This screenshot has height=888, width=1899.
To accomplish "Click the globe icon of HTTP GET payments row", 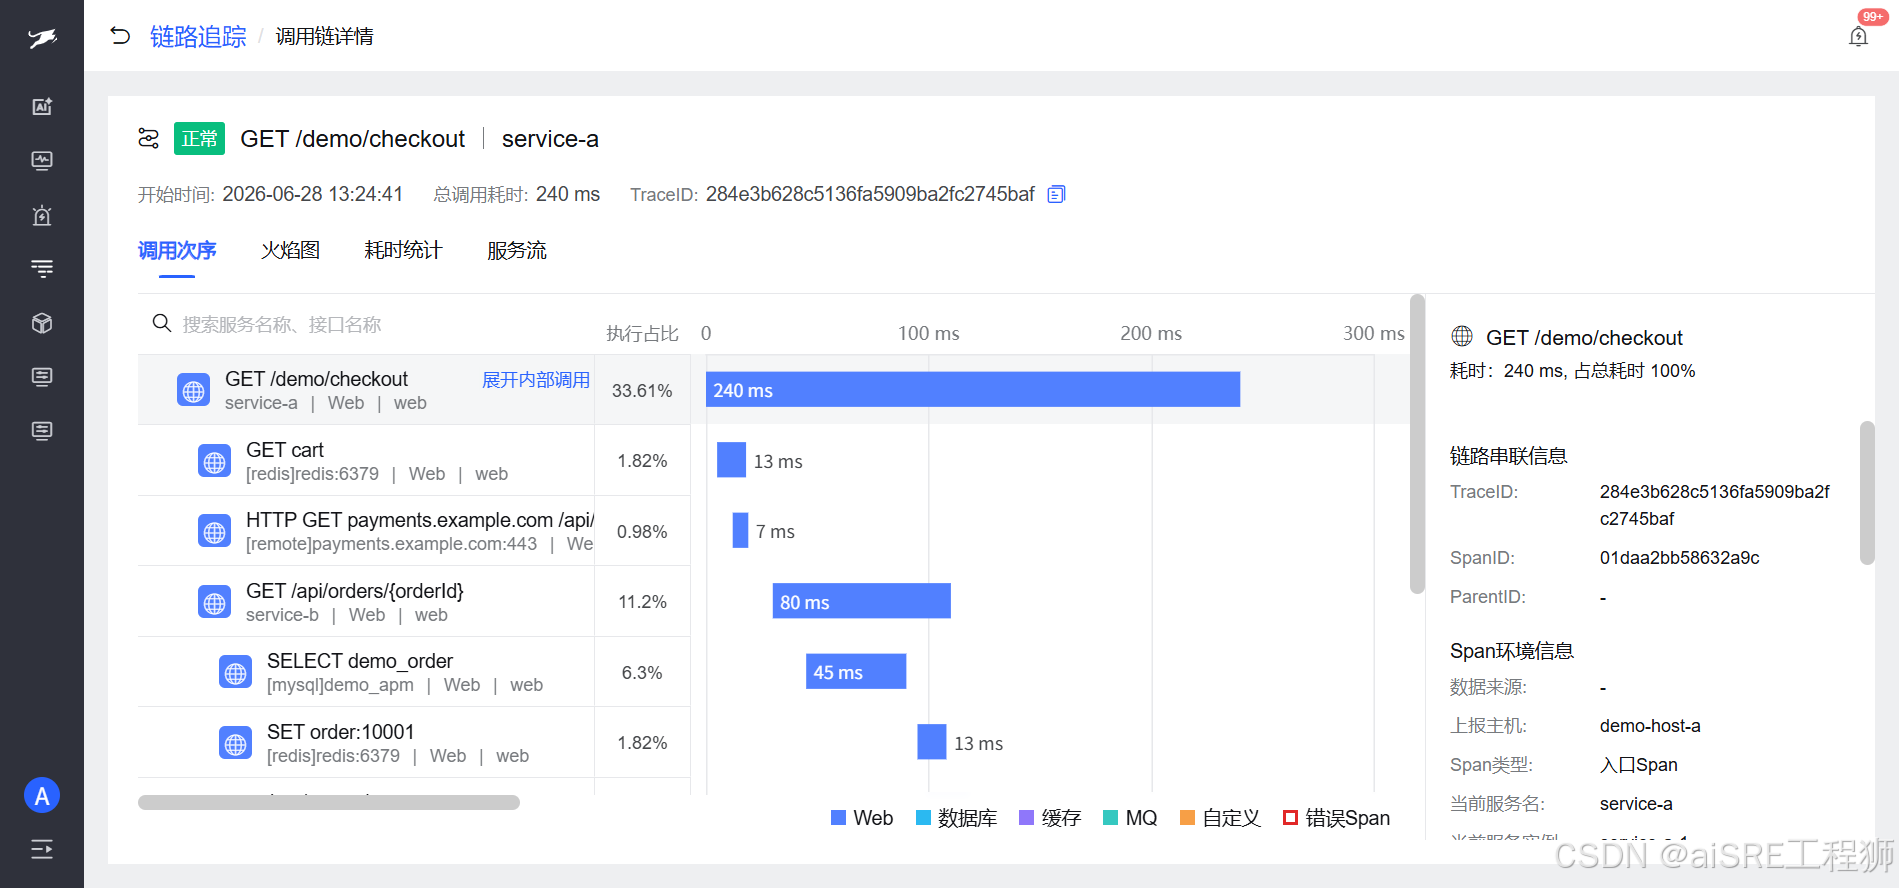I will 214,531.
